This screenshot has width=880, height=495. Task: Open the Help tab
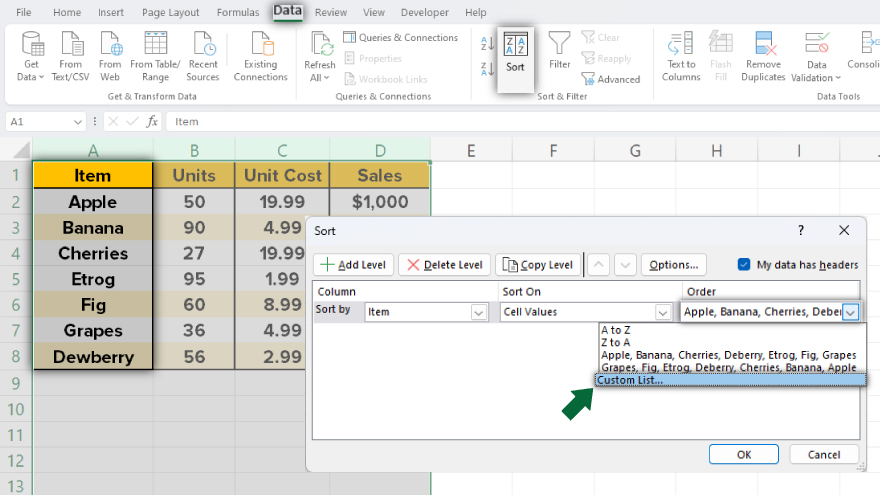tap(475, 12)
